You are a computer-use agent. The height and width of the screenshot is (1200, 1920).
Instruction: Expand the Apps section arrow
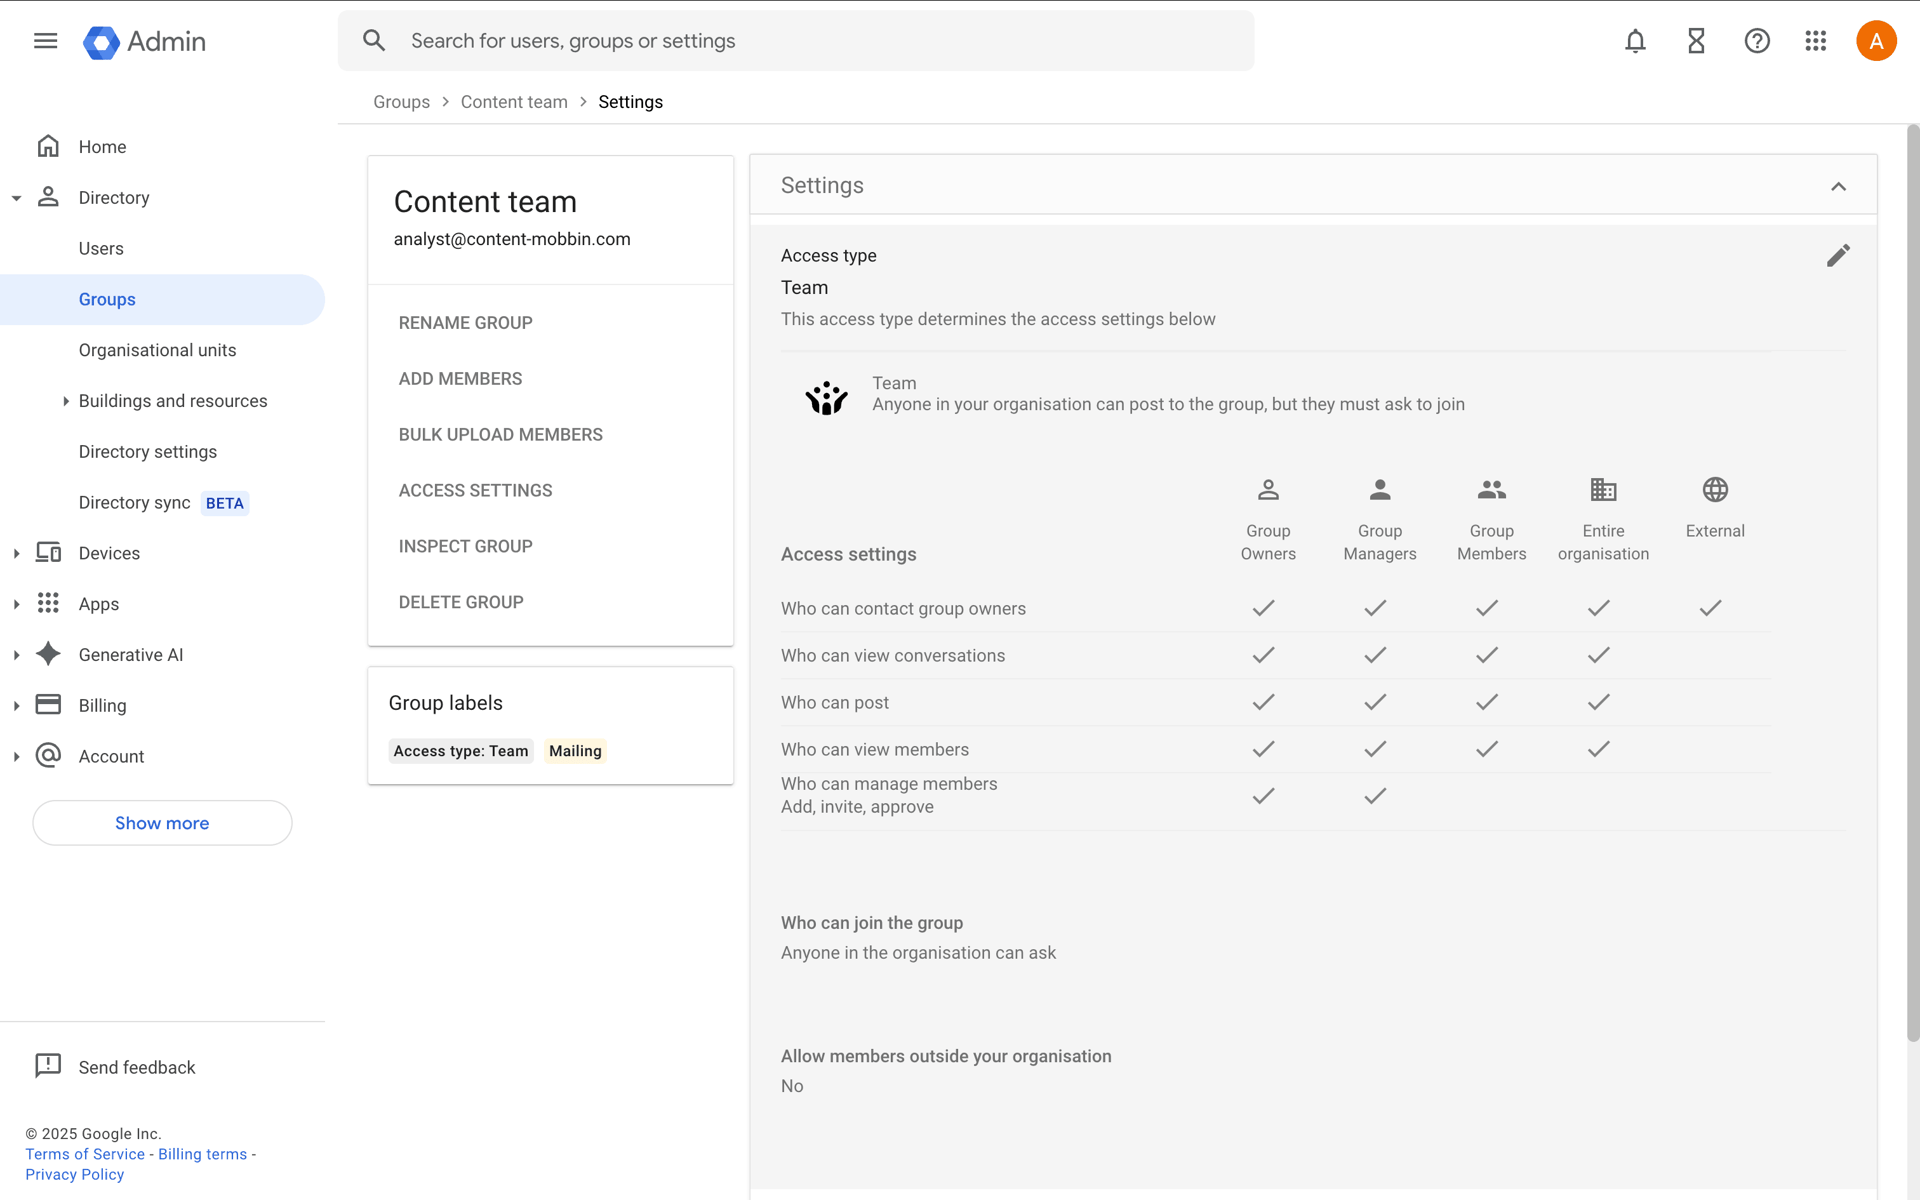(16, 604)
